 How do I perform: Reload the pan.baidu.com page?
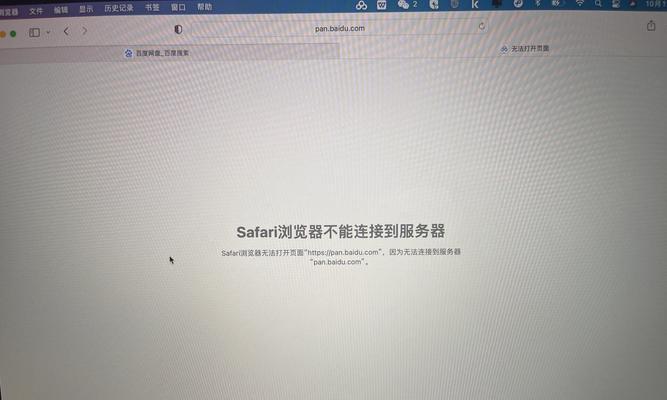[482, 26]
